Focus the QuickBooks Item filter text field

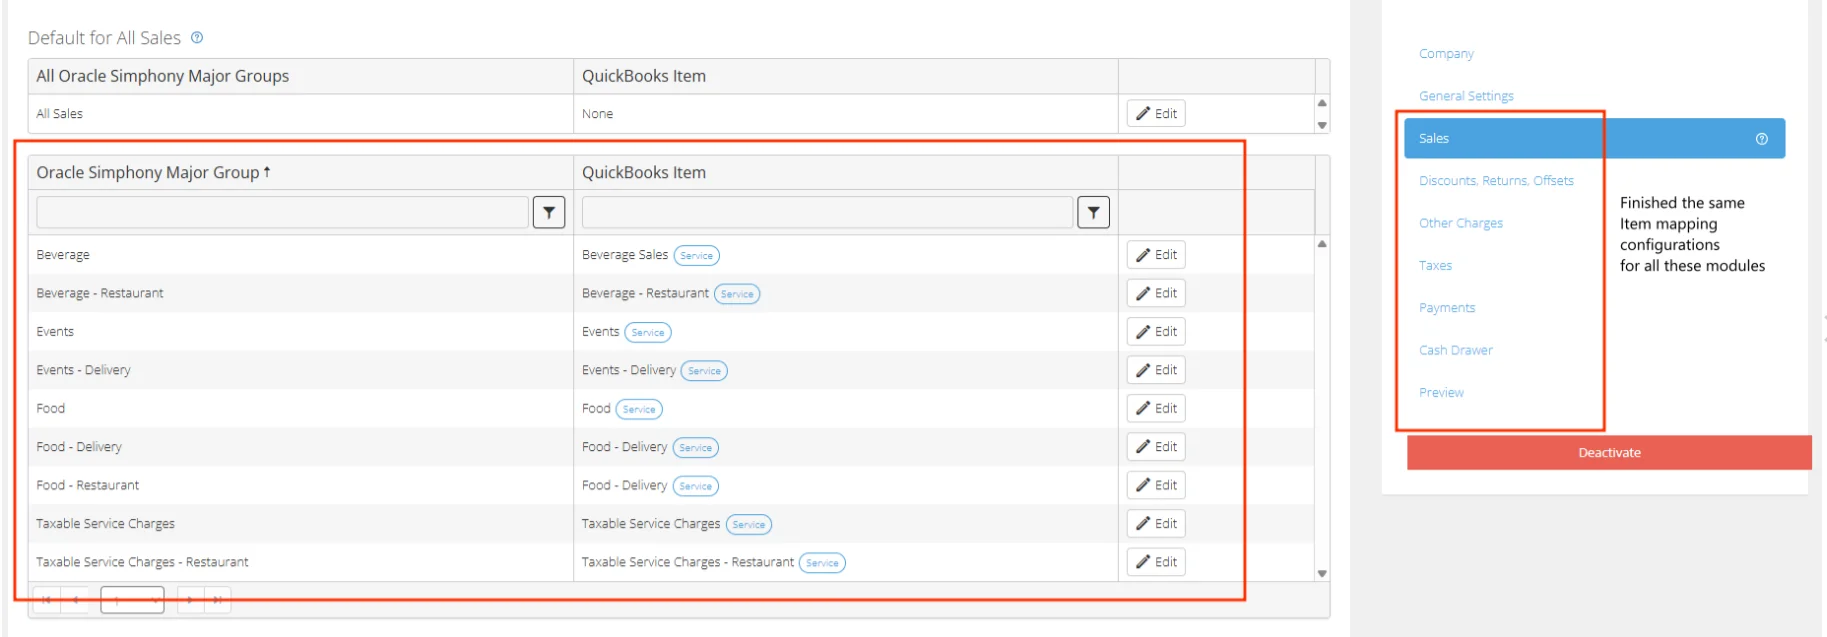(827, 212)
